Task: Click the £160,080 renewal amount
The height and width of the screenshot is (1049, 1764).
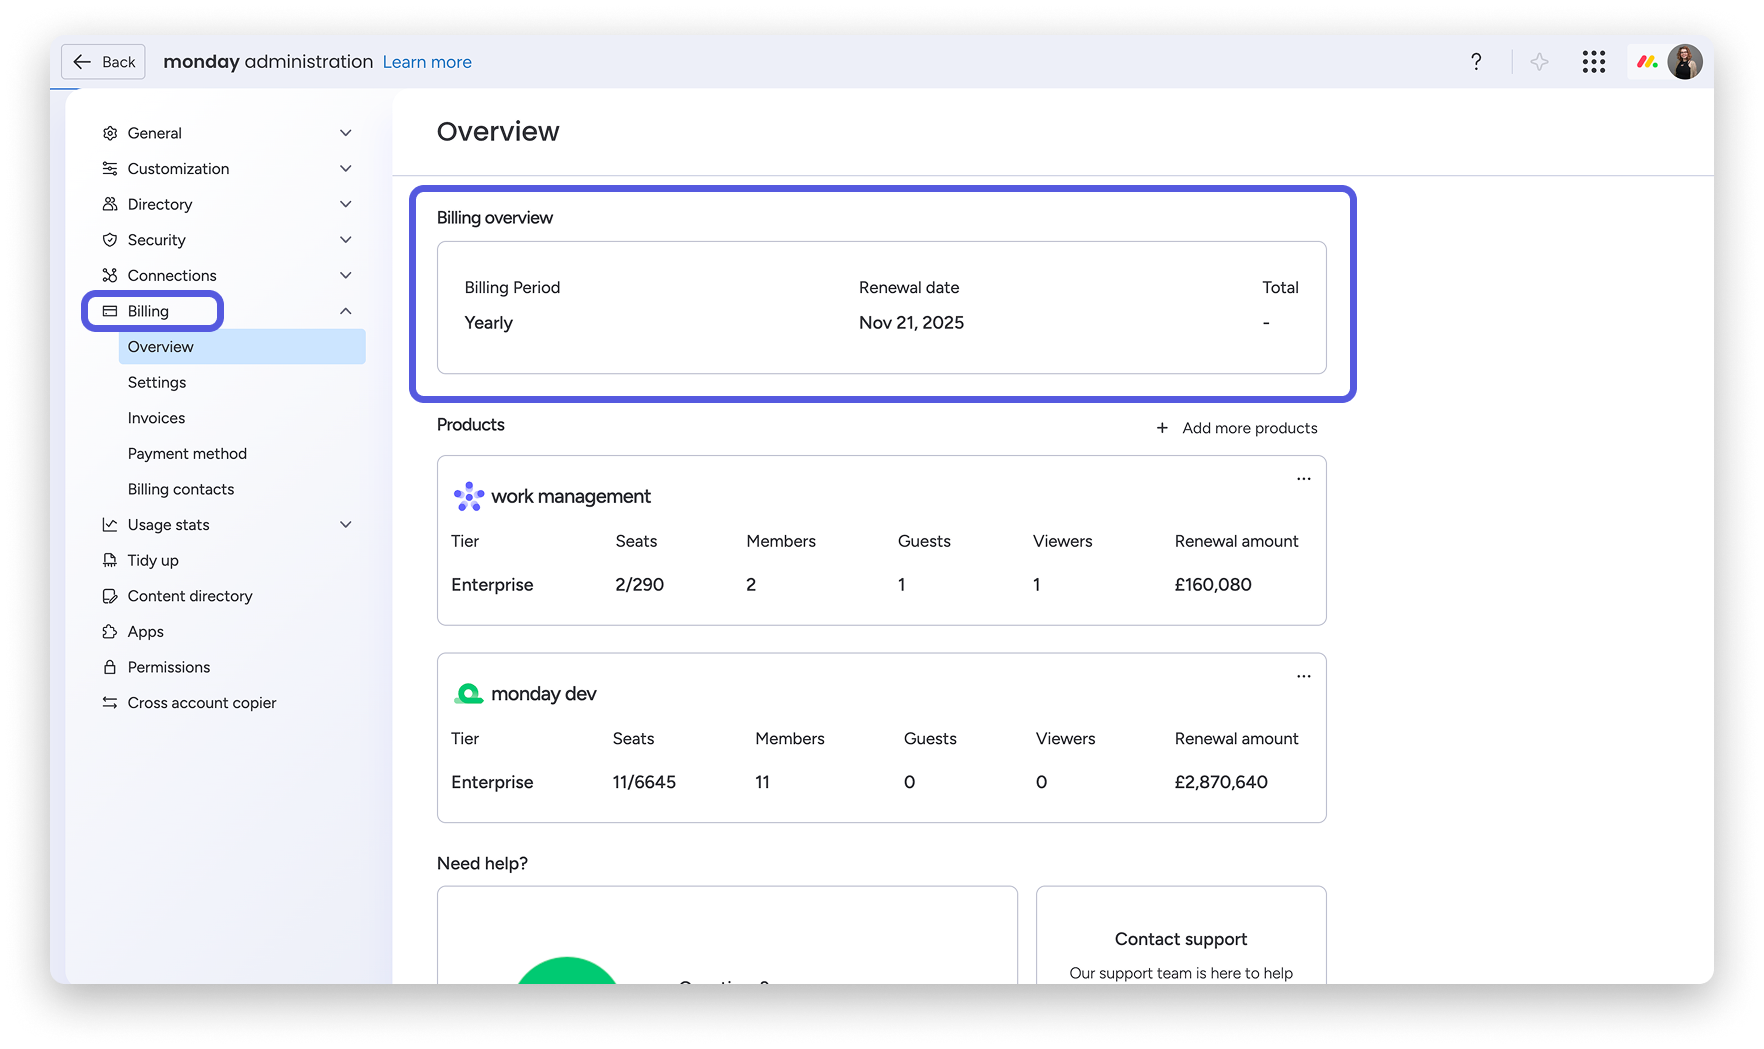Action: [x=1213, y=585]
